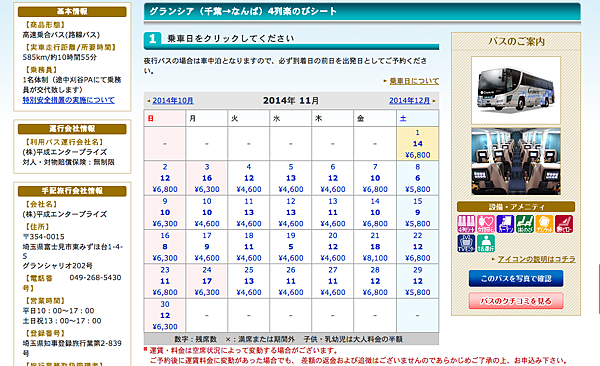
Task: Select November 24 date with 17 seats
Action: [207, 281]
